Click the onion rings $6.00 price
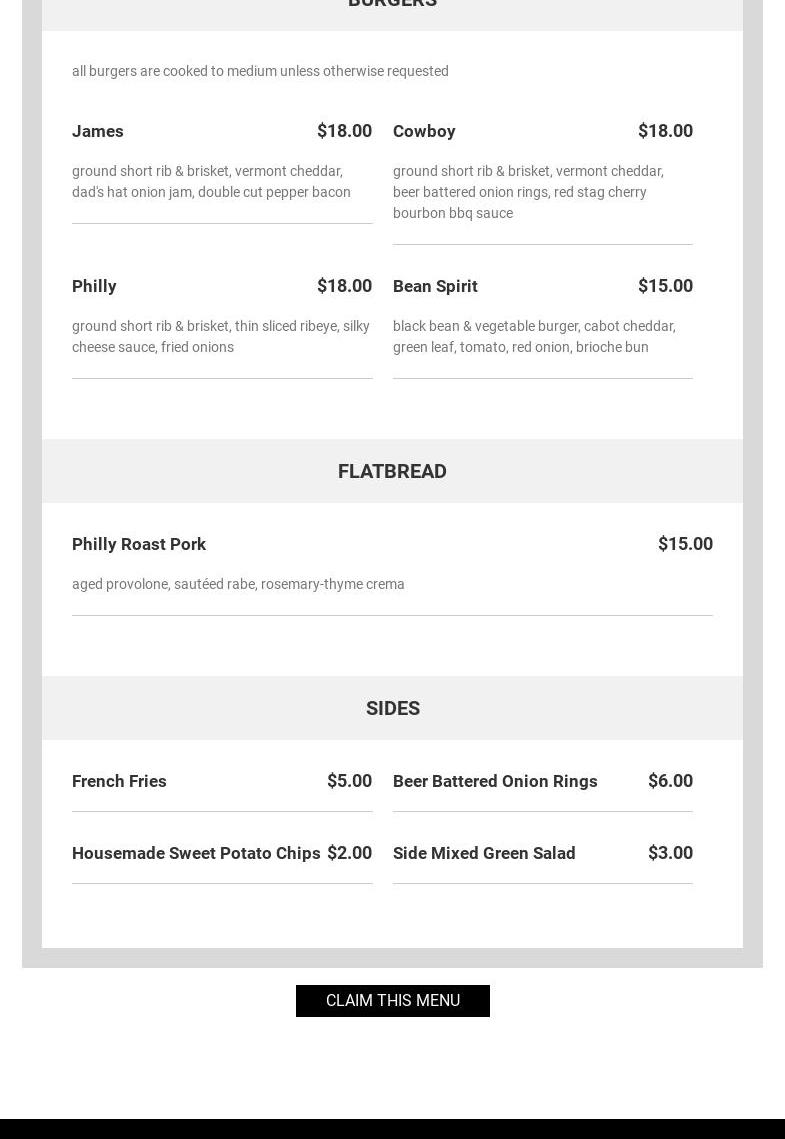This screenshot has height=1139, width=785. tap(670, 781)
